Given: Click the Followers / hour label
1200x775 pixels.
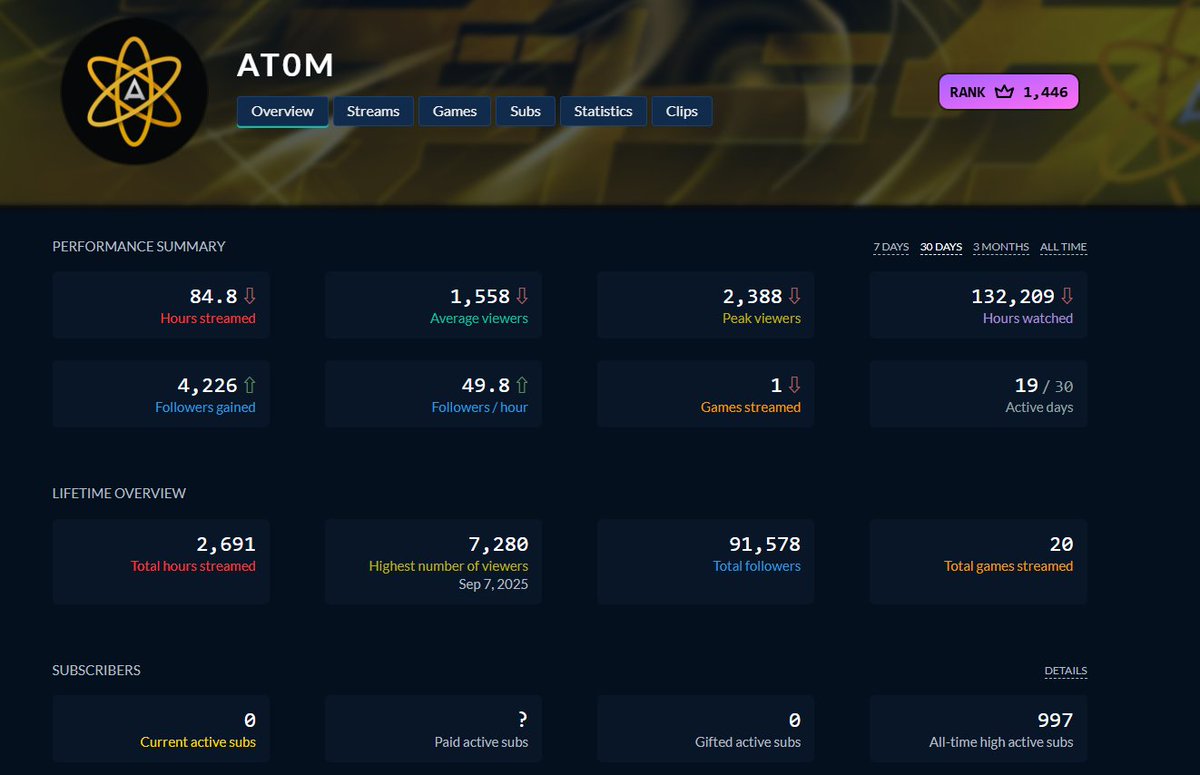Looking at the screenshot, I should (480, 408).
